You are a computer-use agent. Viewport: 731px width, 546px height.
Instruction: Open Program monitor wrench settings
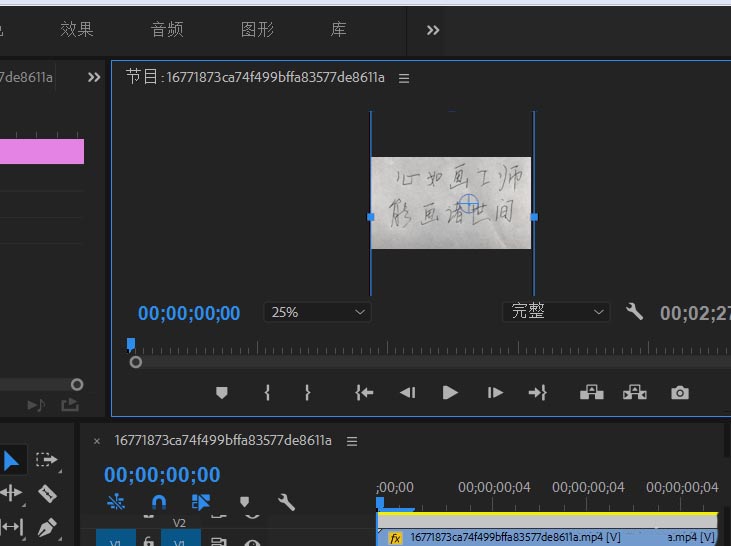coord(634,312)
